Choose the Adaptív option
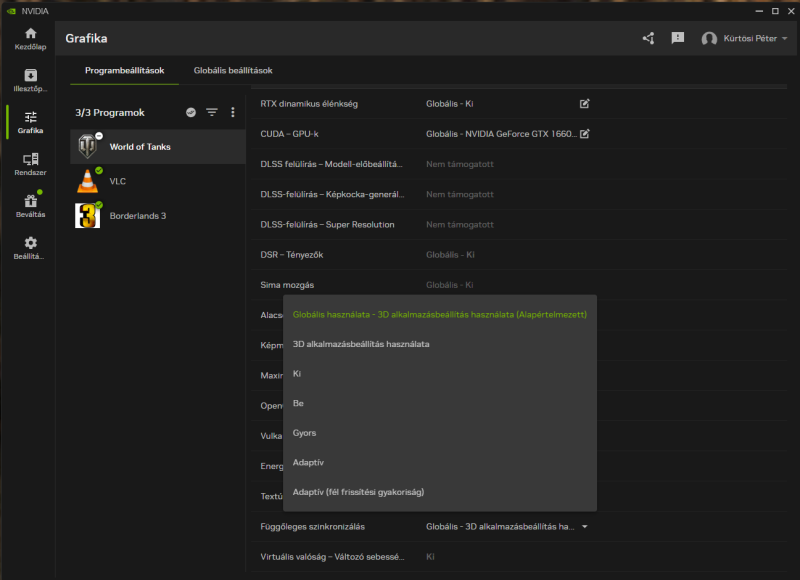Screen dimensions: 800x580 point(440,463)
